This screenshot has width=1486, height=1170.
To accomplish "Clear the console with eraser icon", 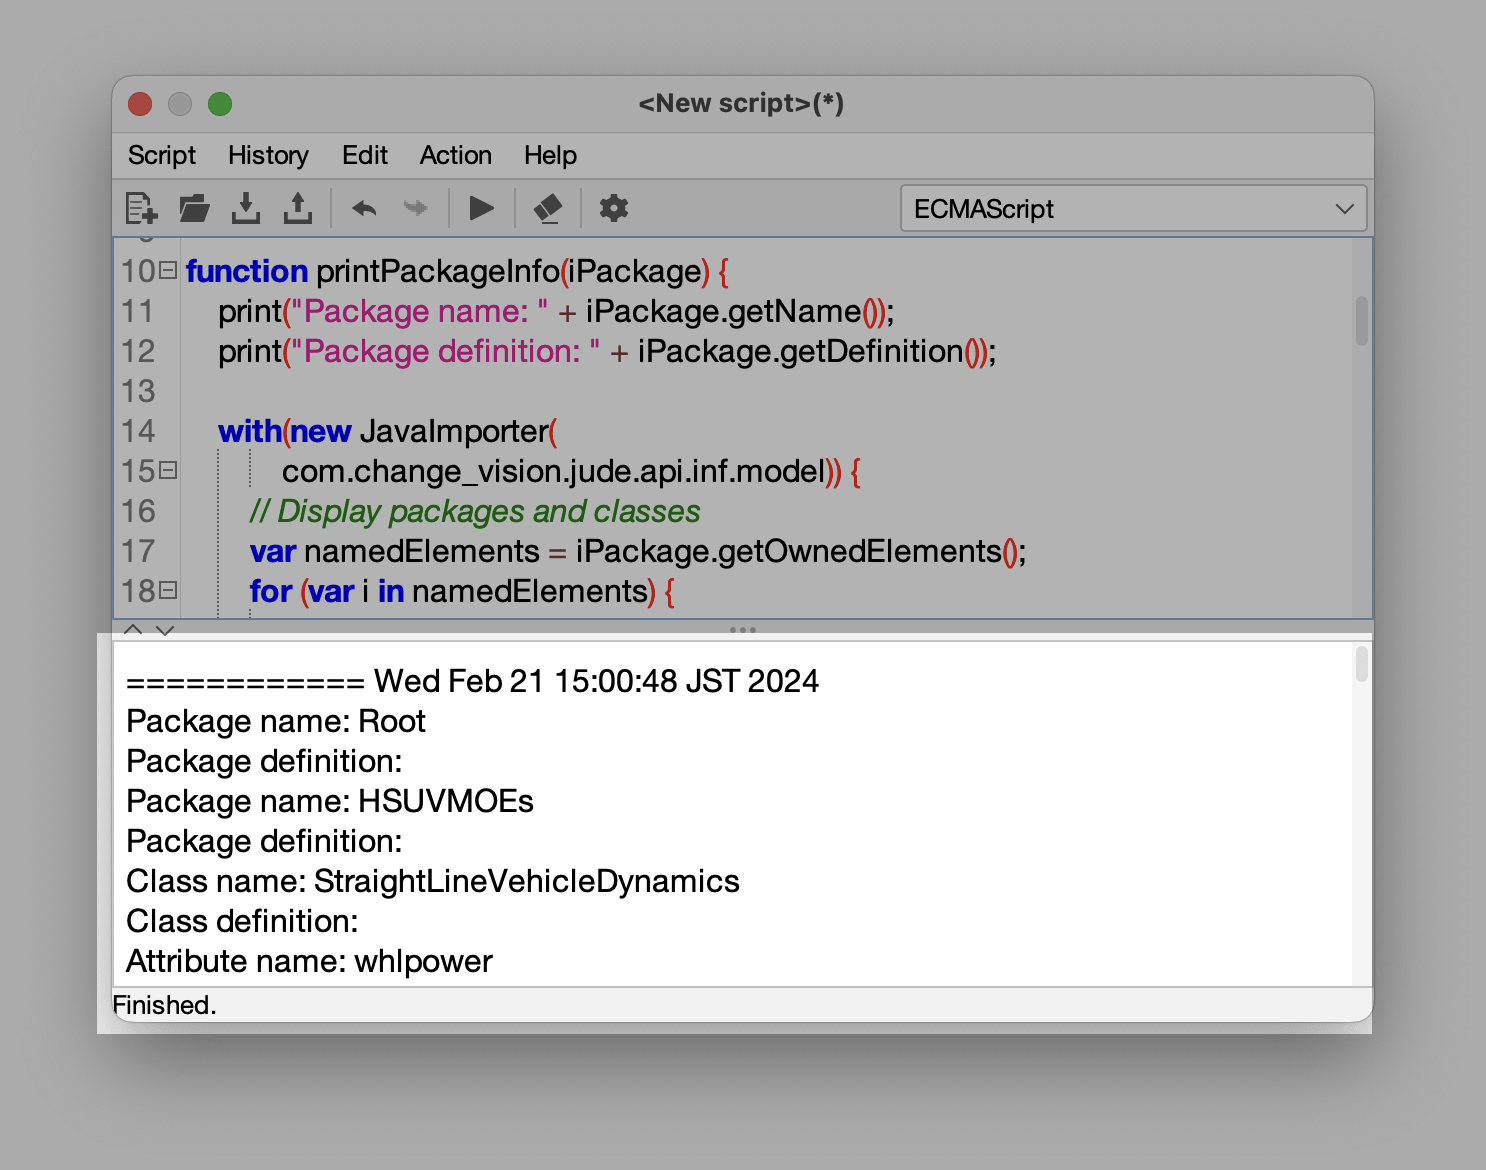I will (x=548, y=208).
